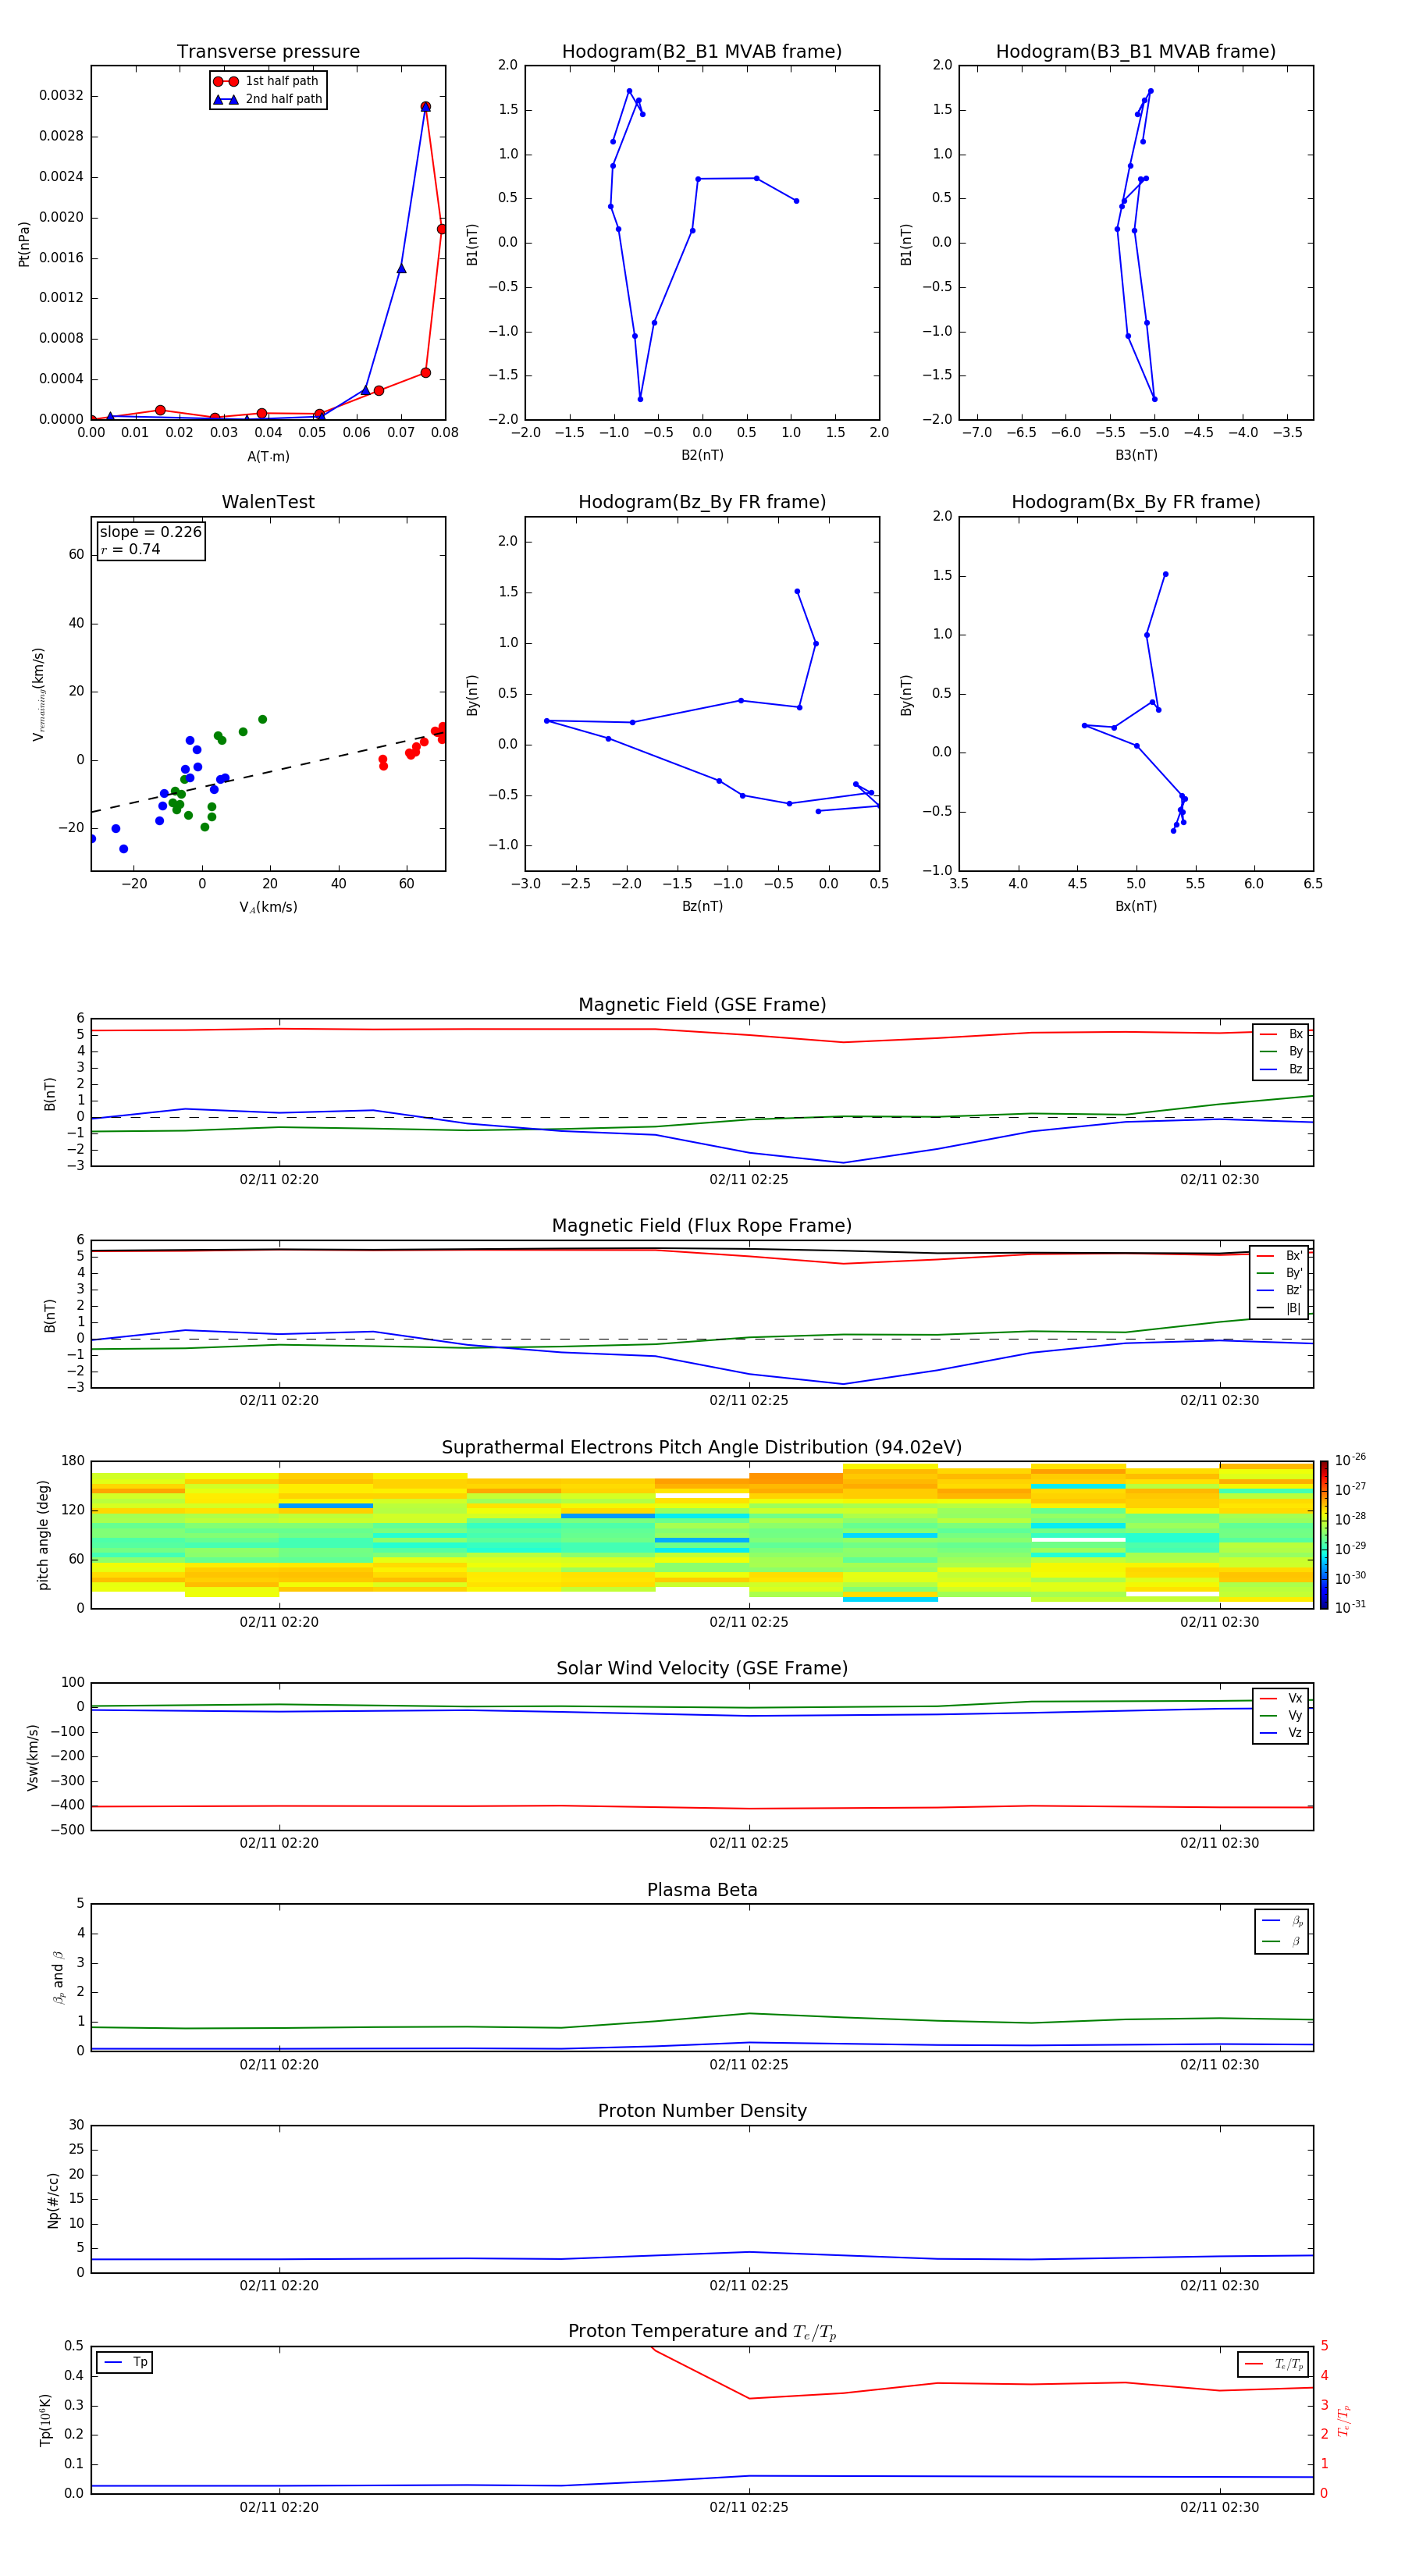Click the 'Hodogram(B2_B1 MVAB frame)' title
Image resolution: width=1405 pixels, height=2576 pixels.
click(x=702, y=52)
